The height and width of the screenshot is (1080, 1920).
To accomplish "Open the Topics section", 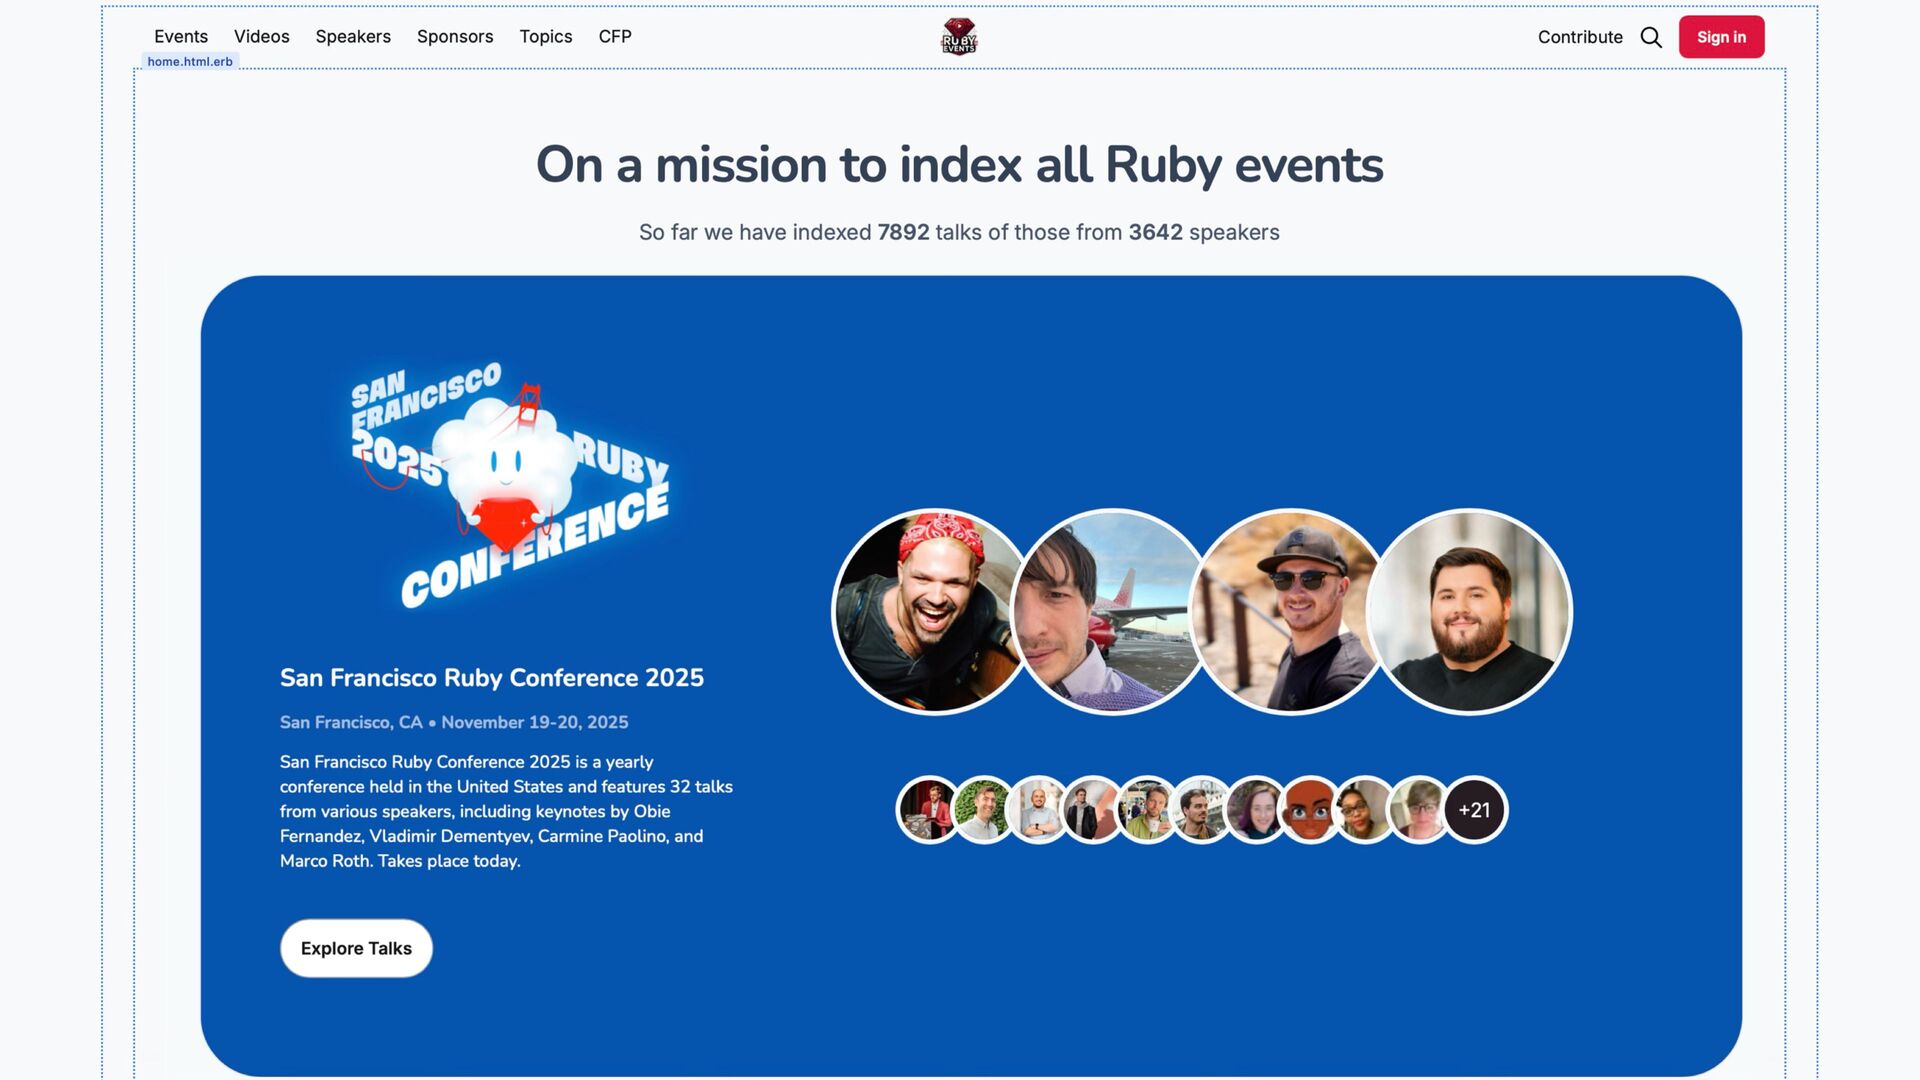I will click(545, 37).
